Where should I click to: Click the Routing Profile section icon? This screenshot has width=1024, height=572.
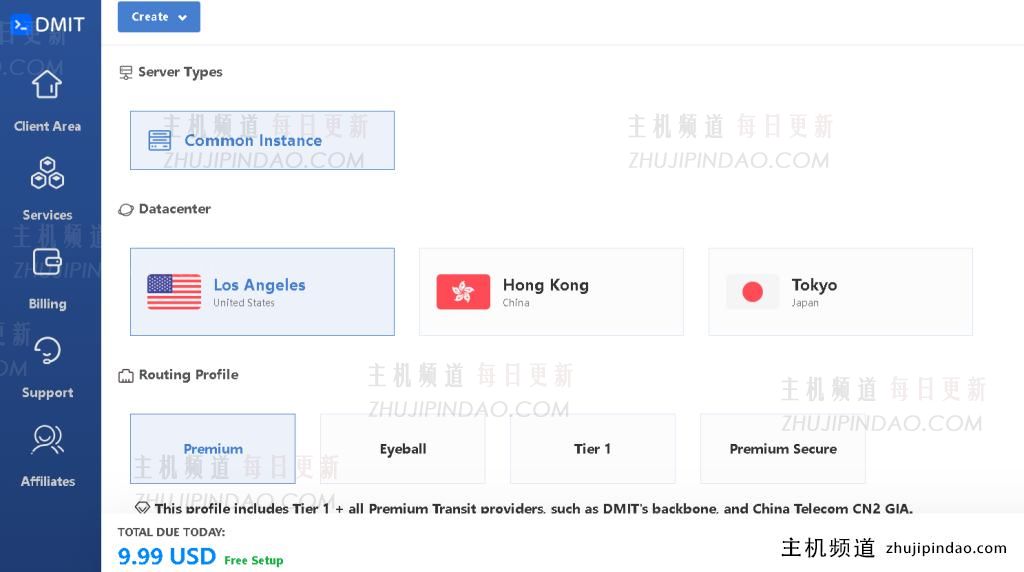coord(125,375)
